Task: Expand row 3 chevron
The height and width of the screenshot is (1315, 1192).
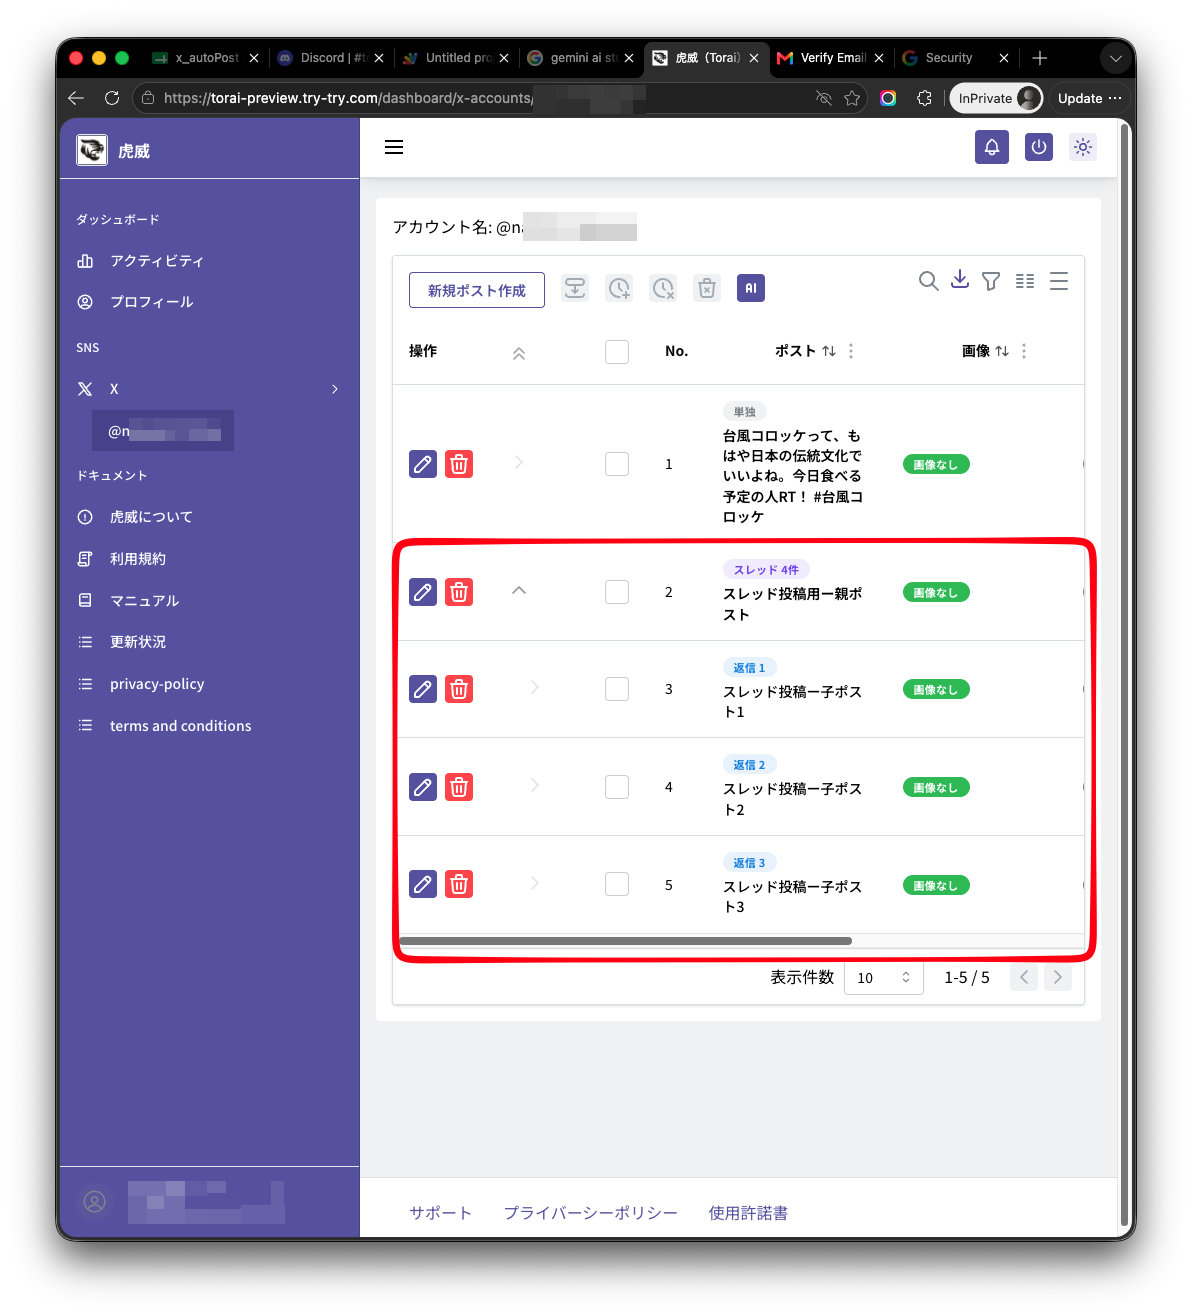Action: point(535,687)
